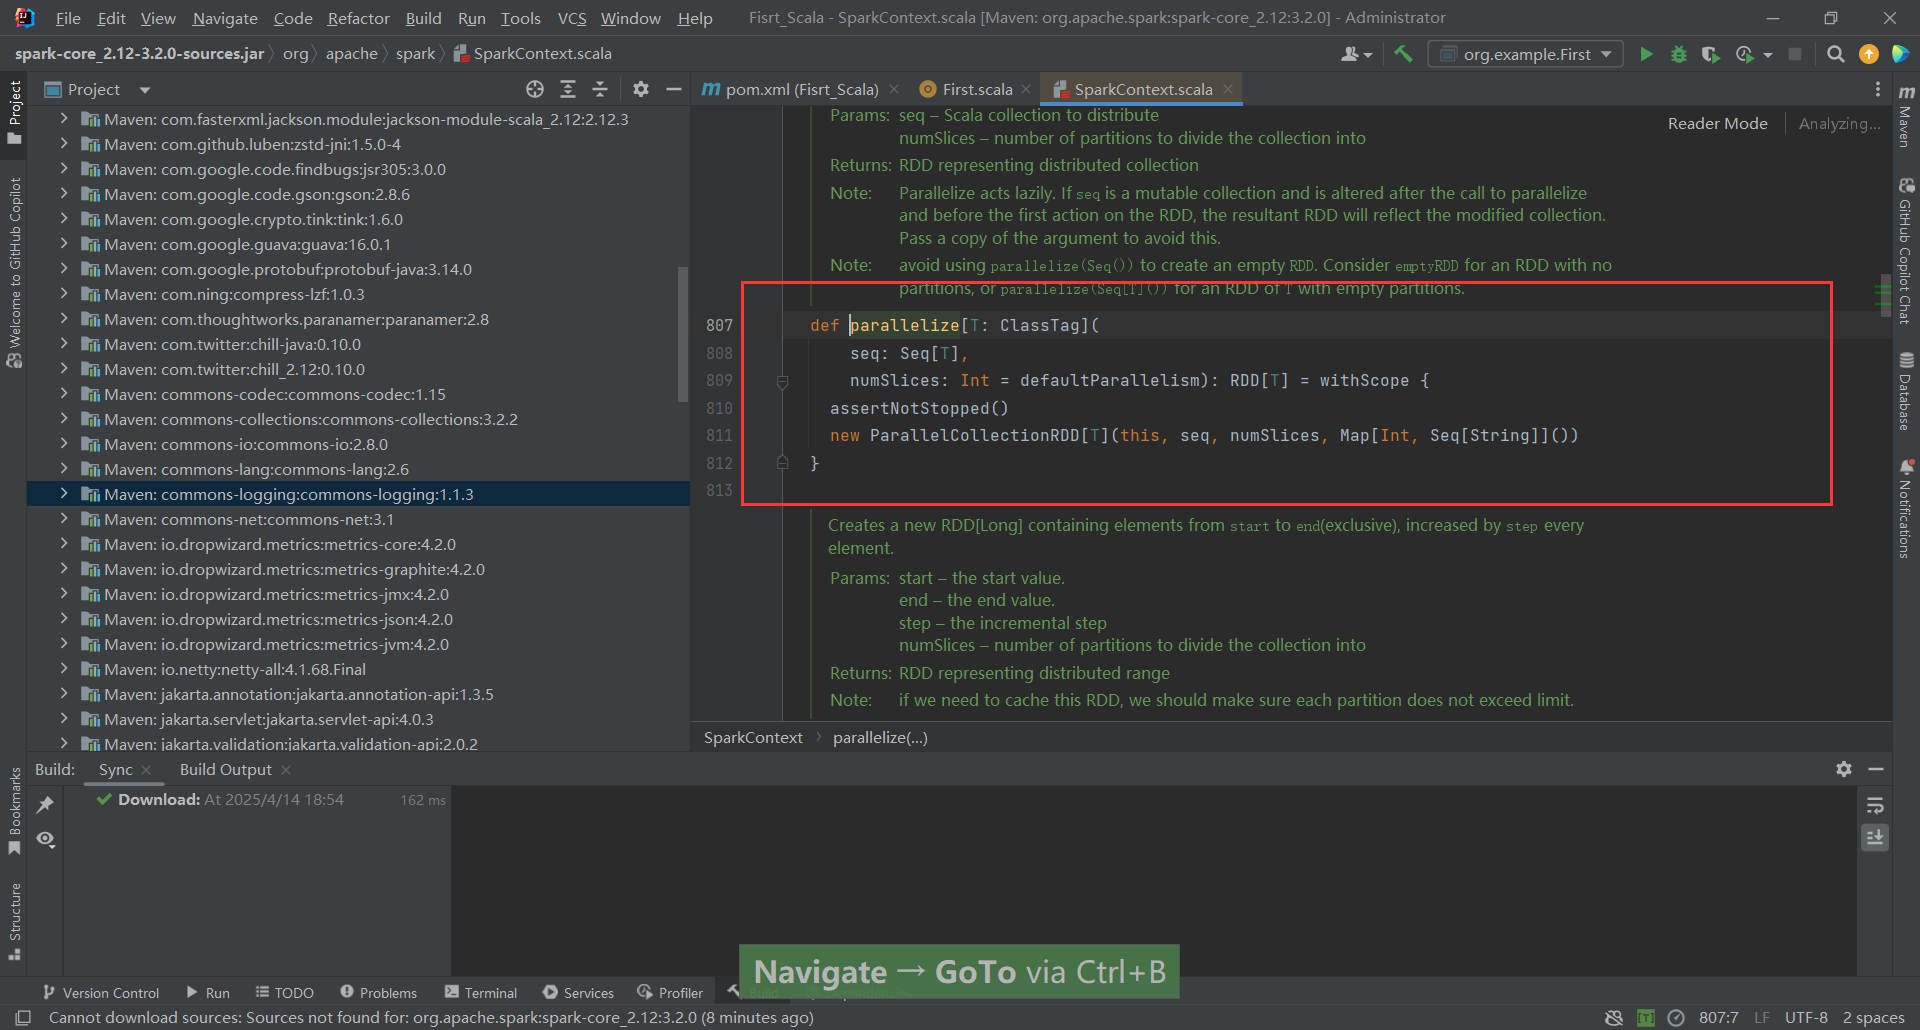This screenshot has height=1030, width=1920.
Task: Click editor tabs more options icon
Action: [1878, 89]
